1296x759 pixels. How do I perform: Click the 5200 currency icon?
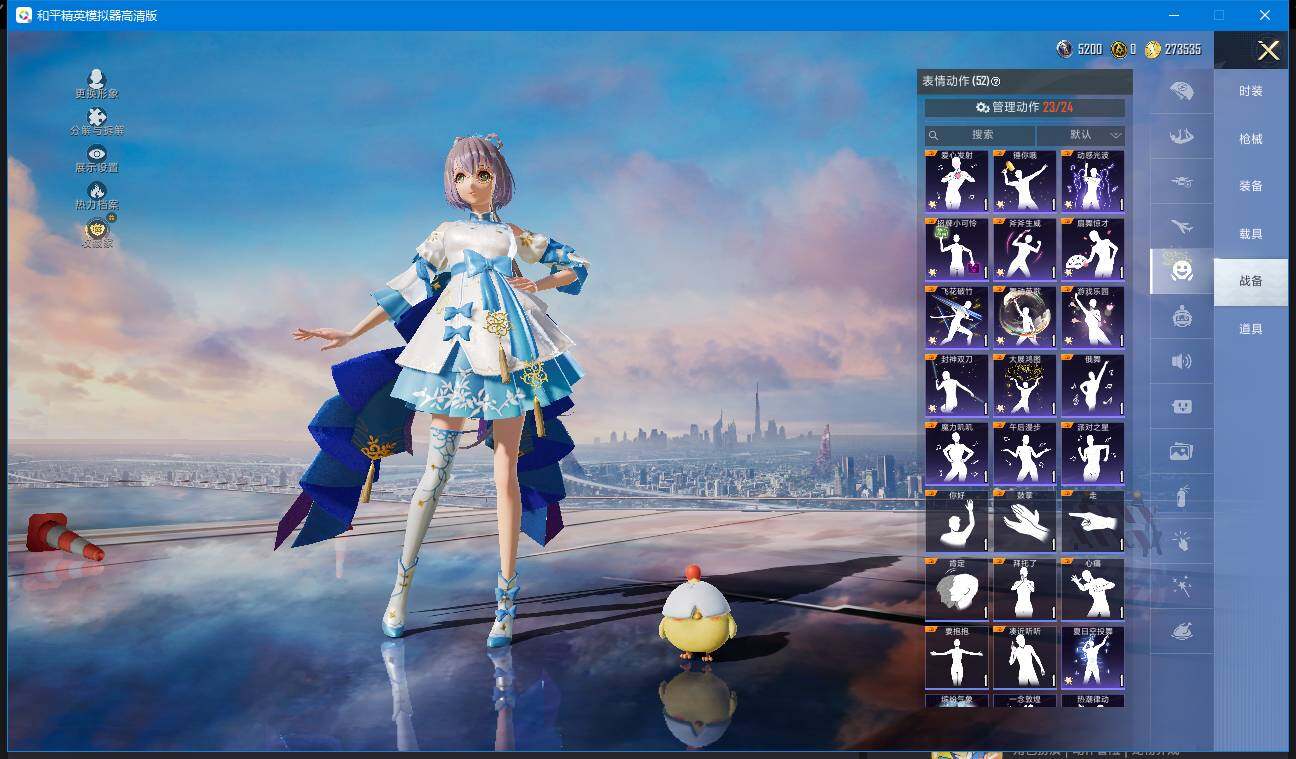click(x=1064, y=49)
